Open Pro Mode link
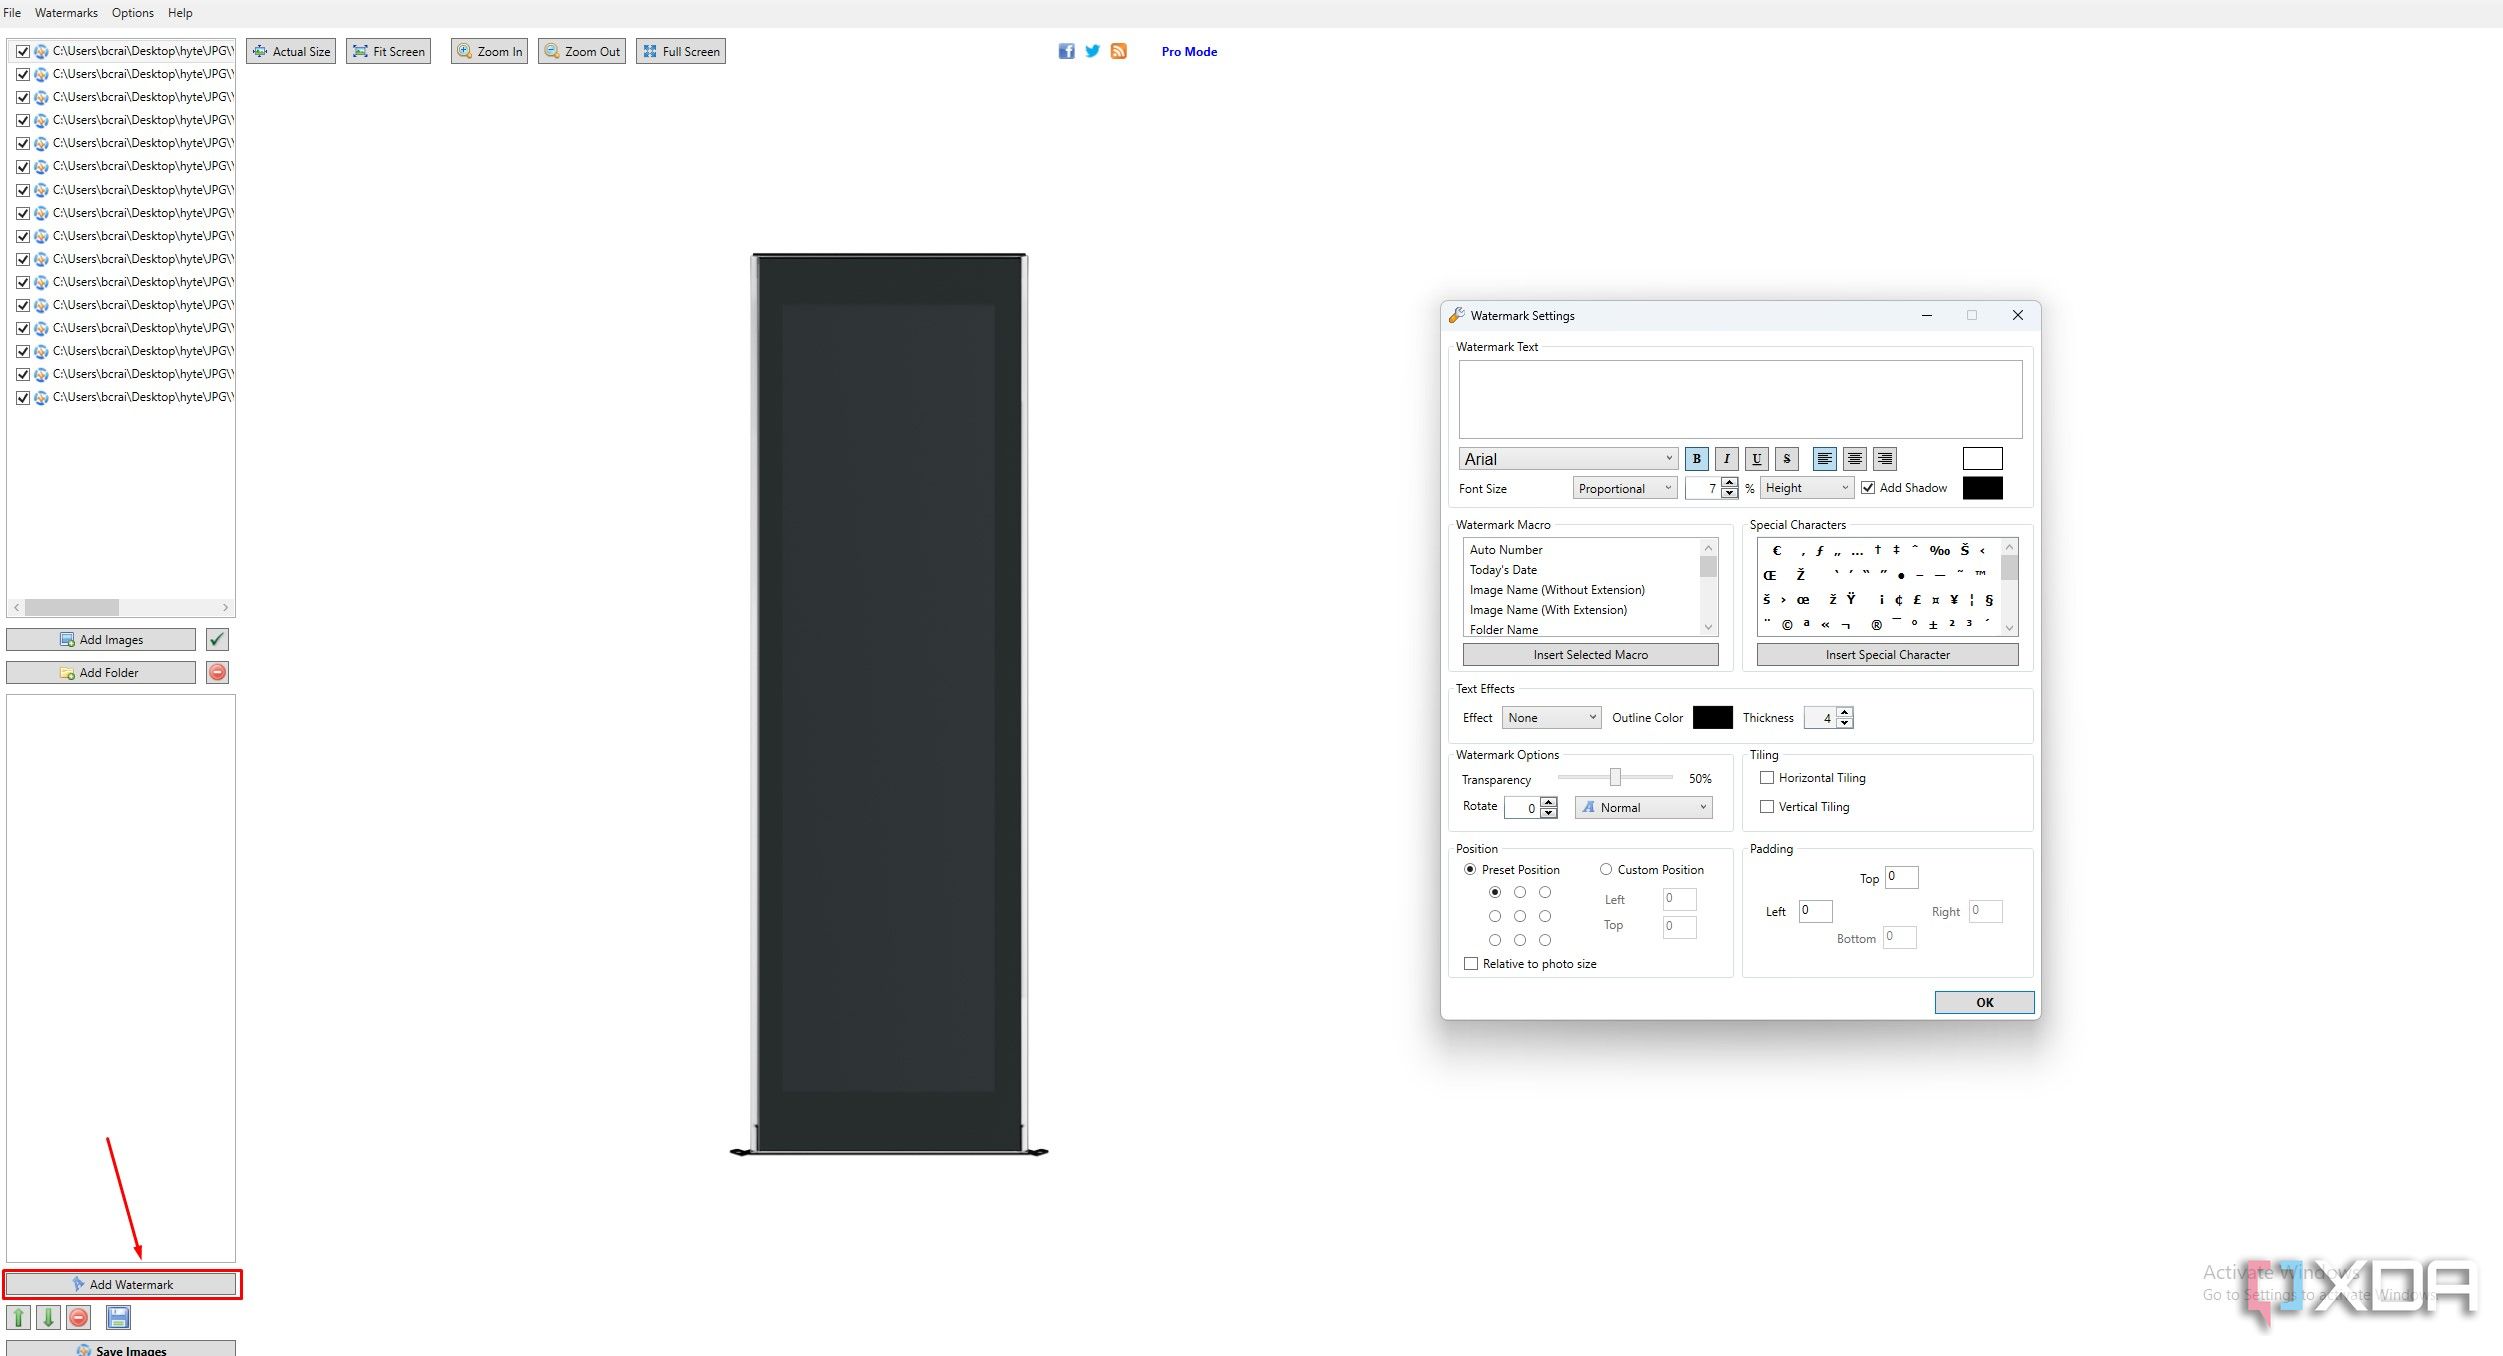Viewport: 2503px width, 1356px height. [x=1189, y=51]
